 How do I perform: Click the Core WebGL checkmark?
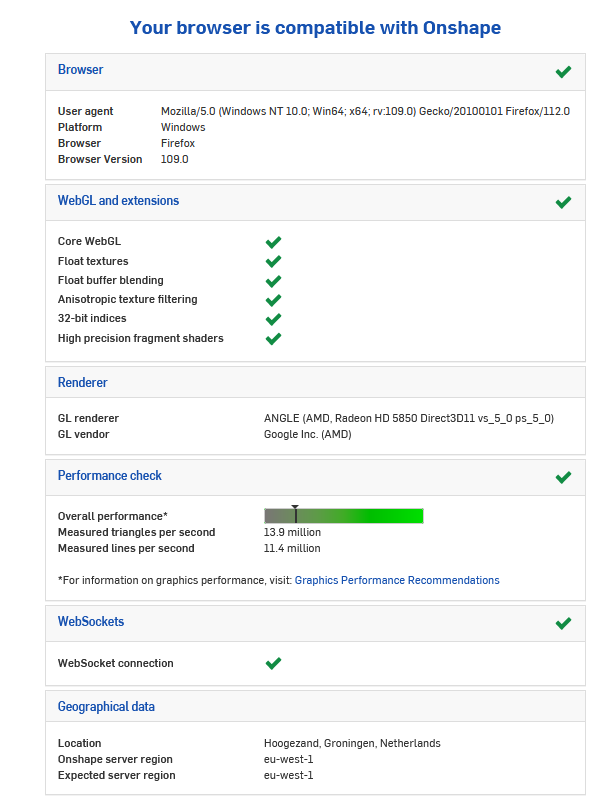[x=273, y=242]
